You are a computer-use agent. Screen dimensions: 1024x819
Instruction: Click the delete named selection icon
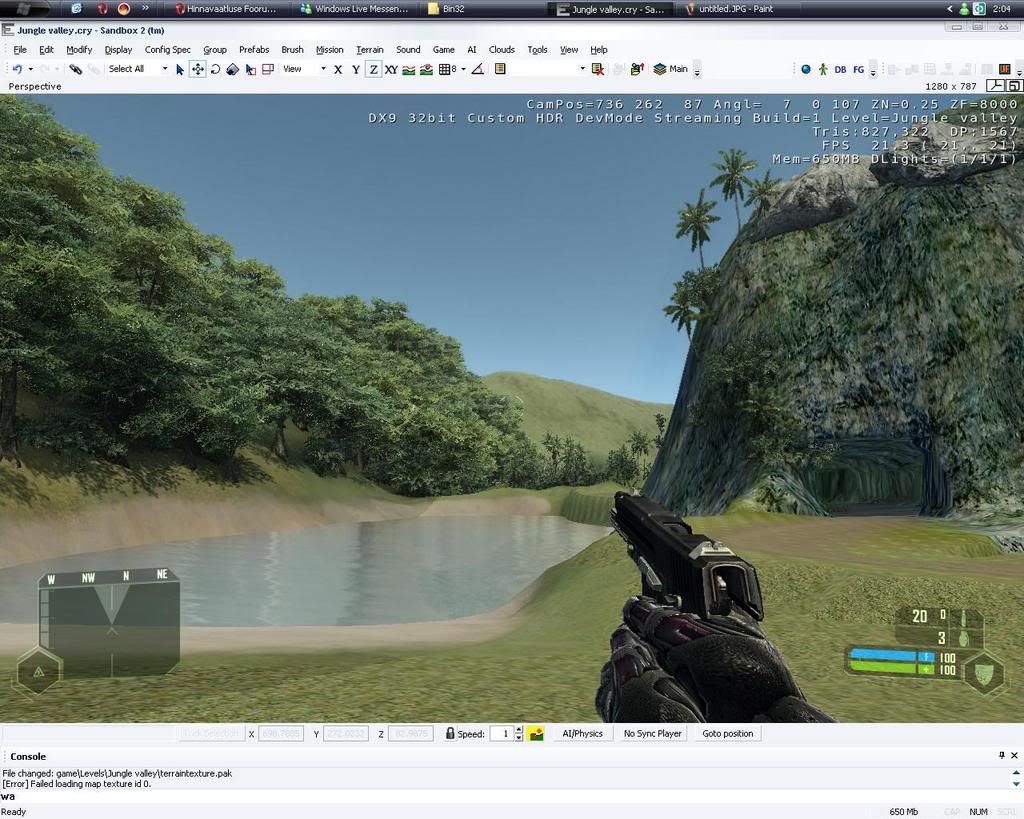(598, 69)
